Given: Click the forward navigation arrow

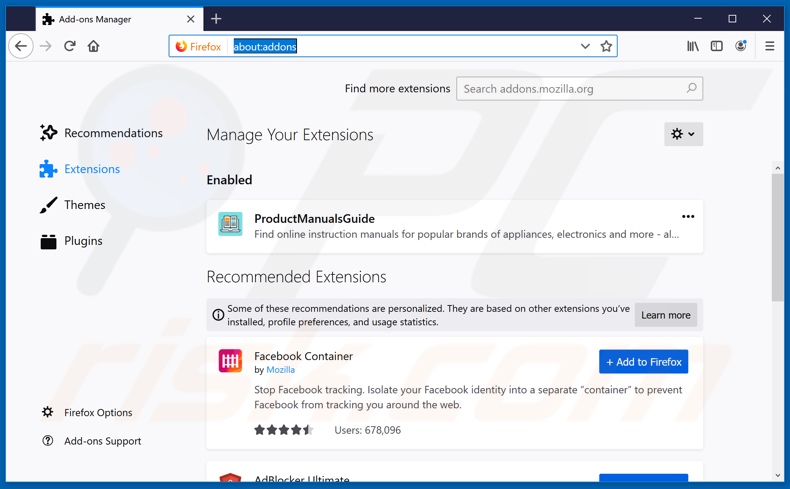Looking at the screenshot, I should (x=46, y=46).
